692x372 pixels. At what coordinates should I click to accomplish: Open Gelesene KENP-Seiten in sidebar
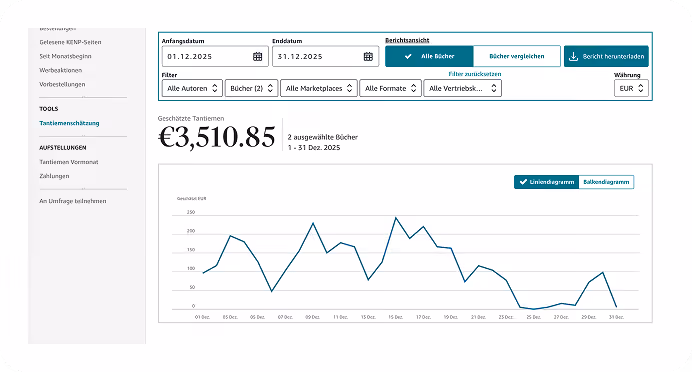pyautogui.click(x=70, y=42)
